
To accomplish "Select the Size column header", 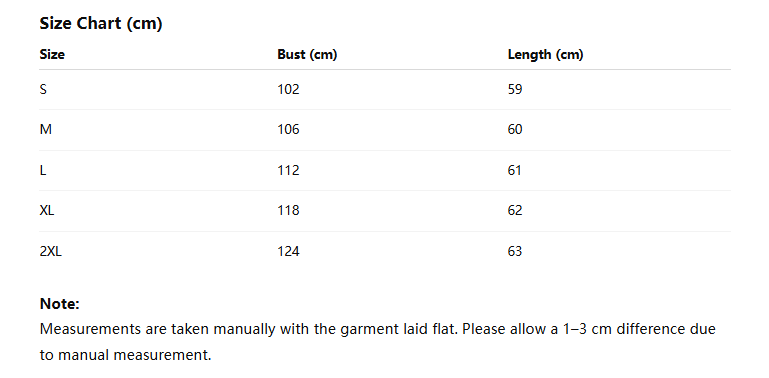I will (x=52, y=54).
